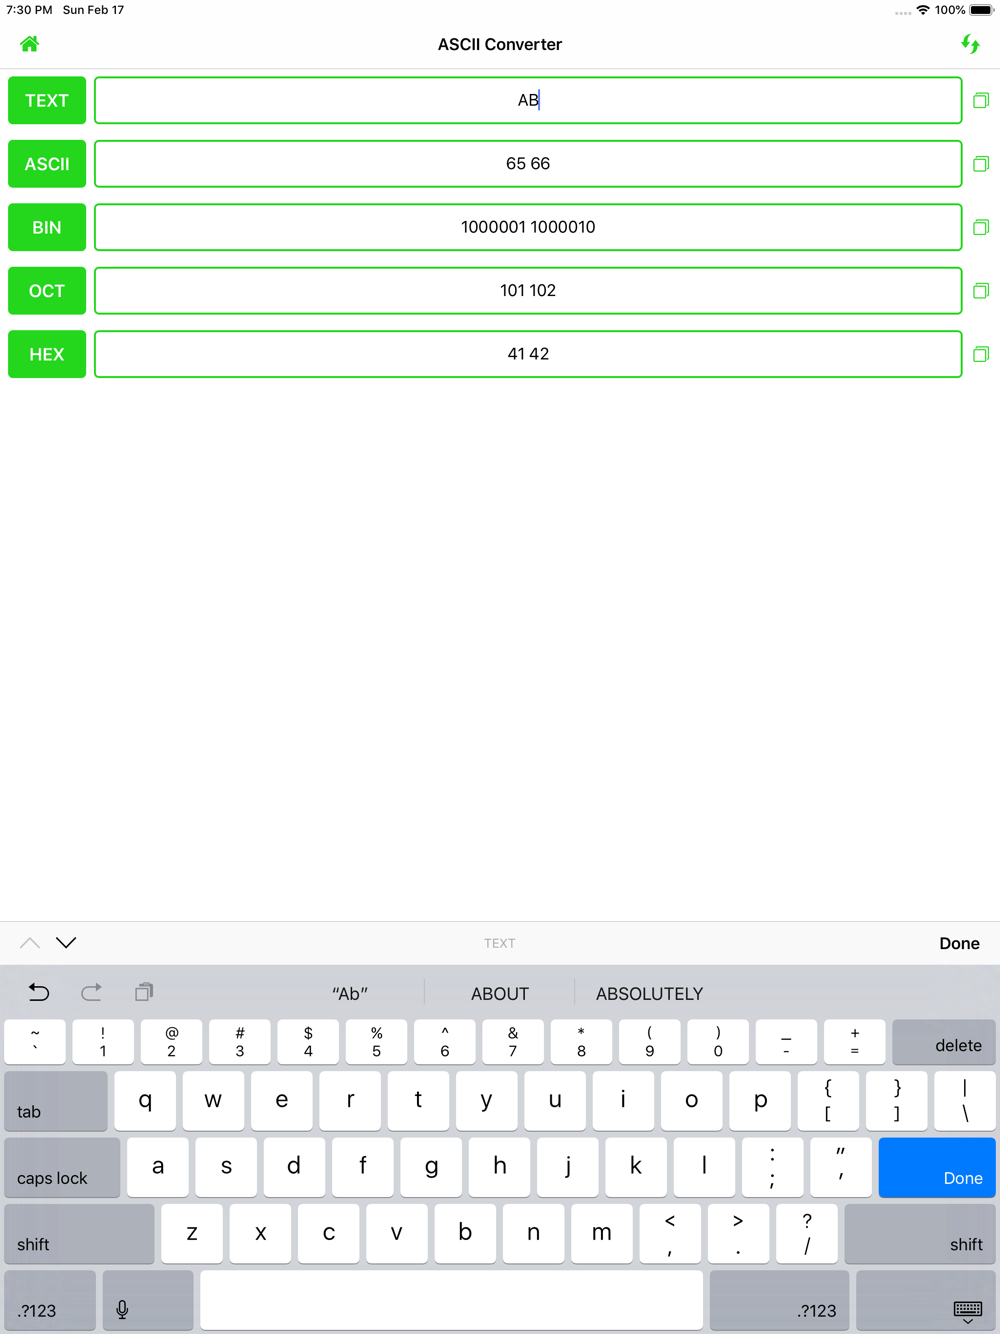The width and height of the screenshot is (1000, 1334).
Task: Copy the ASCII field value
Action: pyautogui.click(x=981, y=164)
